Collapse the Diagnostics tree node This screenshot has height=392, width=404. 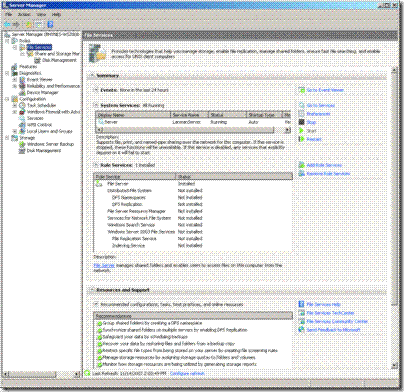7,73
